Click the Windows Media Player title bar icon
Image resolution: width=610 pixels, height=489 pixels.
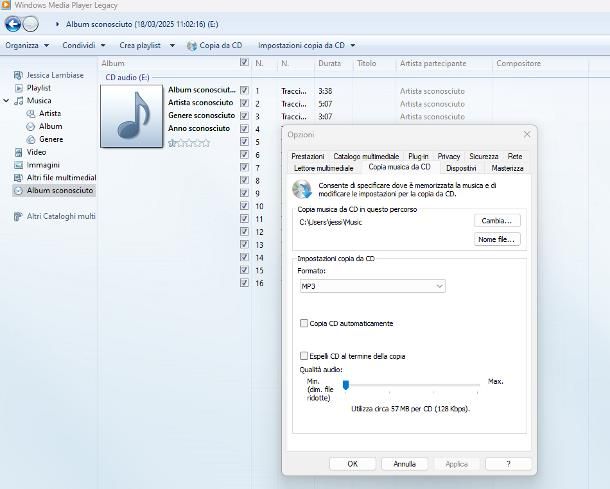coord(5,5)
